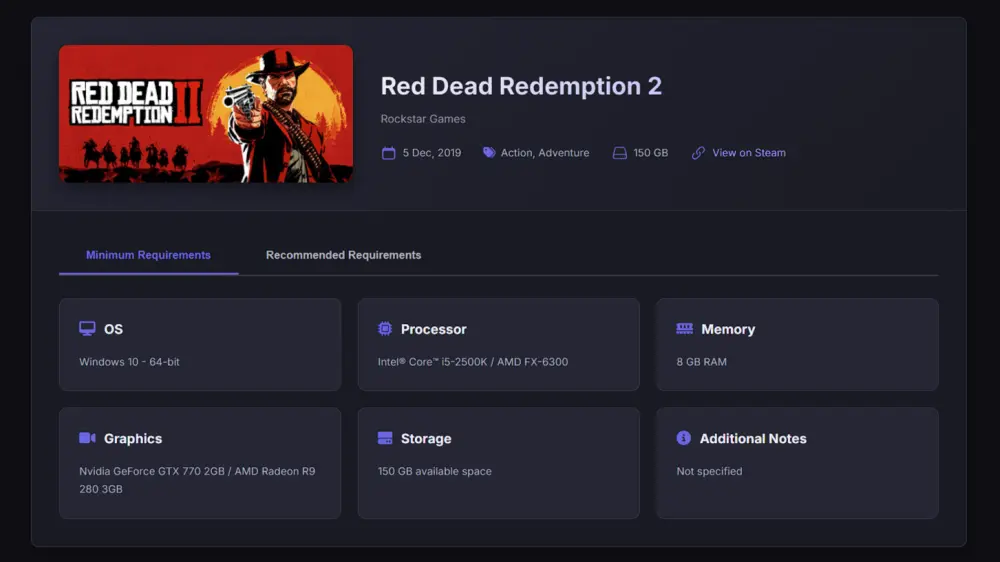Open the View on Steam link
The width and height of the screenshot is (1000, 562).
(749, 153)
